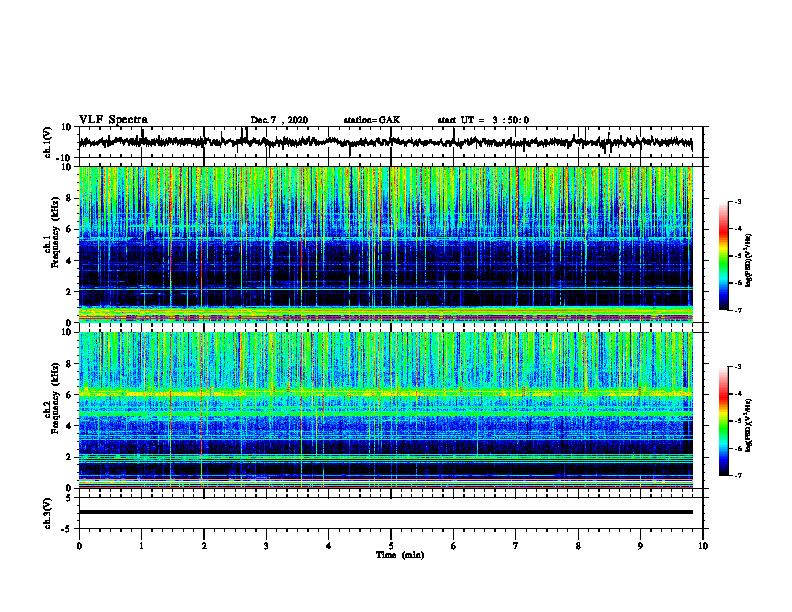Click the time axis tick label "8"

(x=578, y=546)
